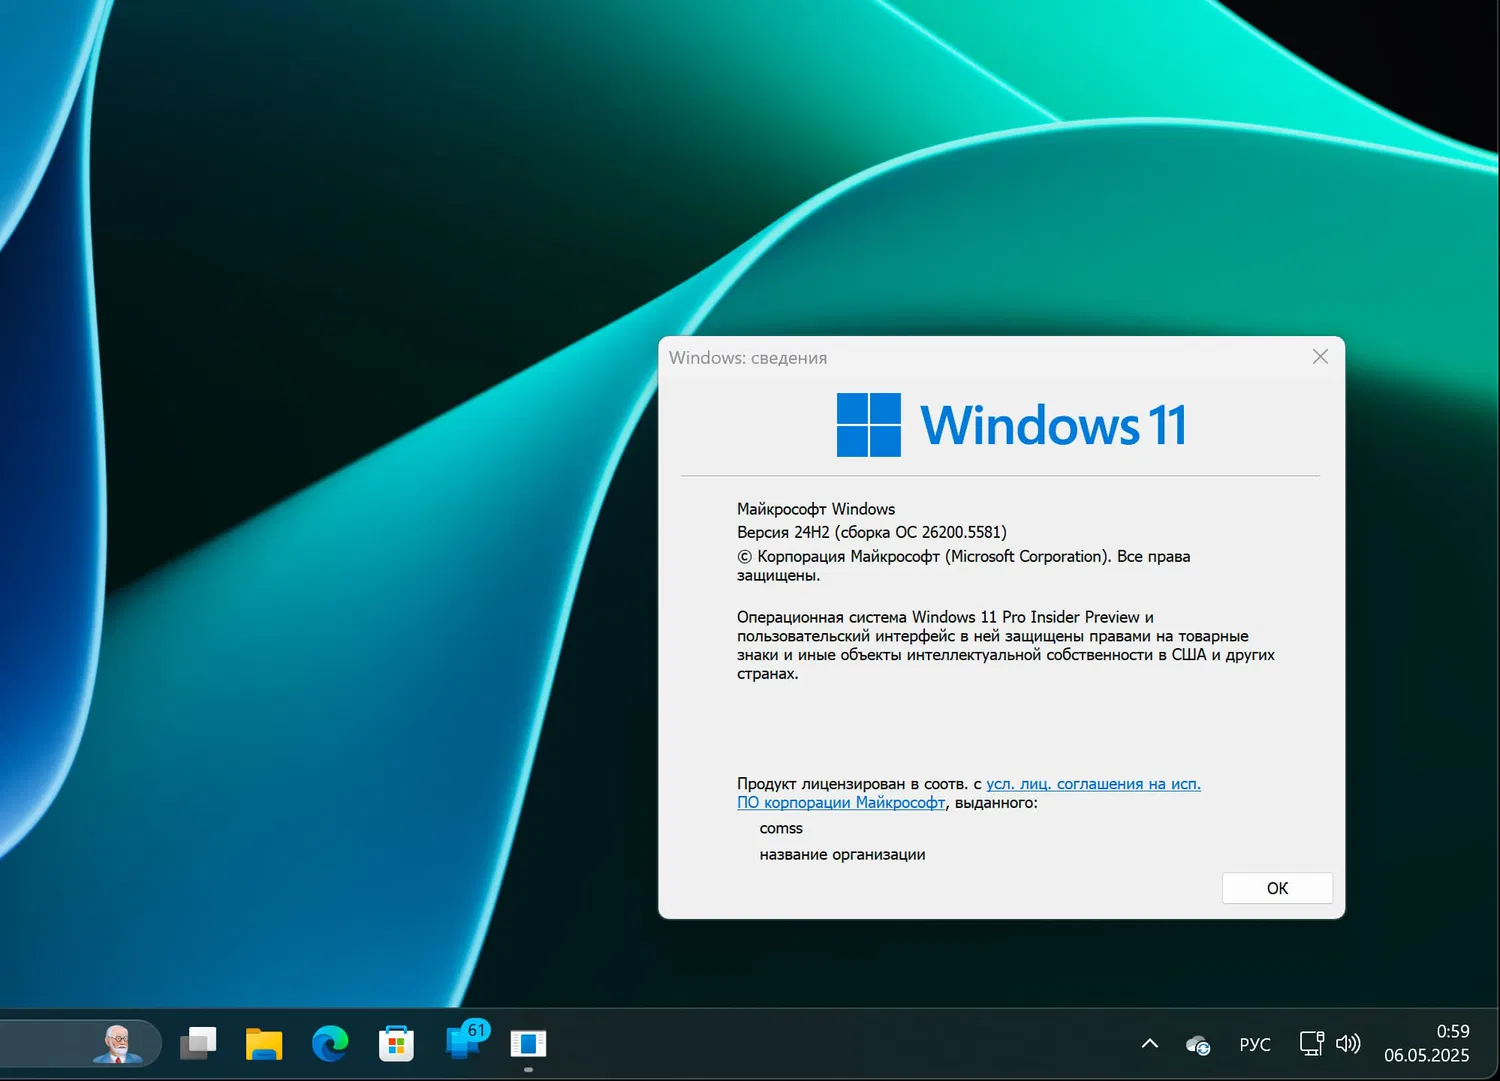Close the Windows: сведения dialog
This screenshot has height=1081, width=1500.
tap(1320, 356)
